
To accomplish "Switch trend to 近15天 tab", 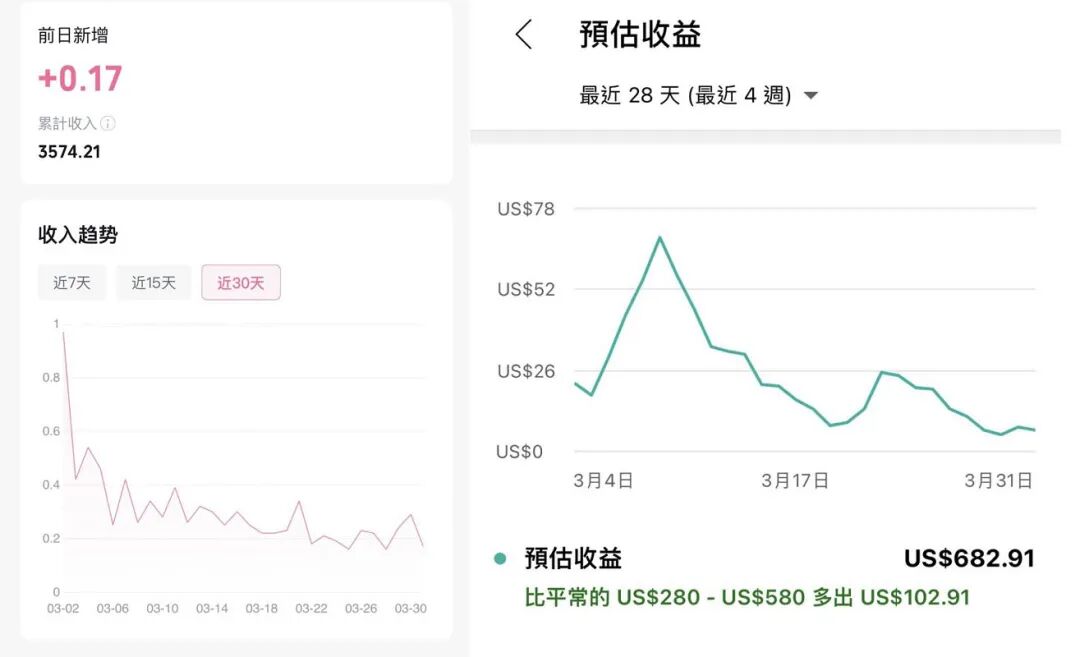I will [154, 282].
